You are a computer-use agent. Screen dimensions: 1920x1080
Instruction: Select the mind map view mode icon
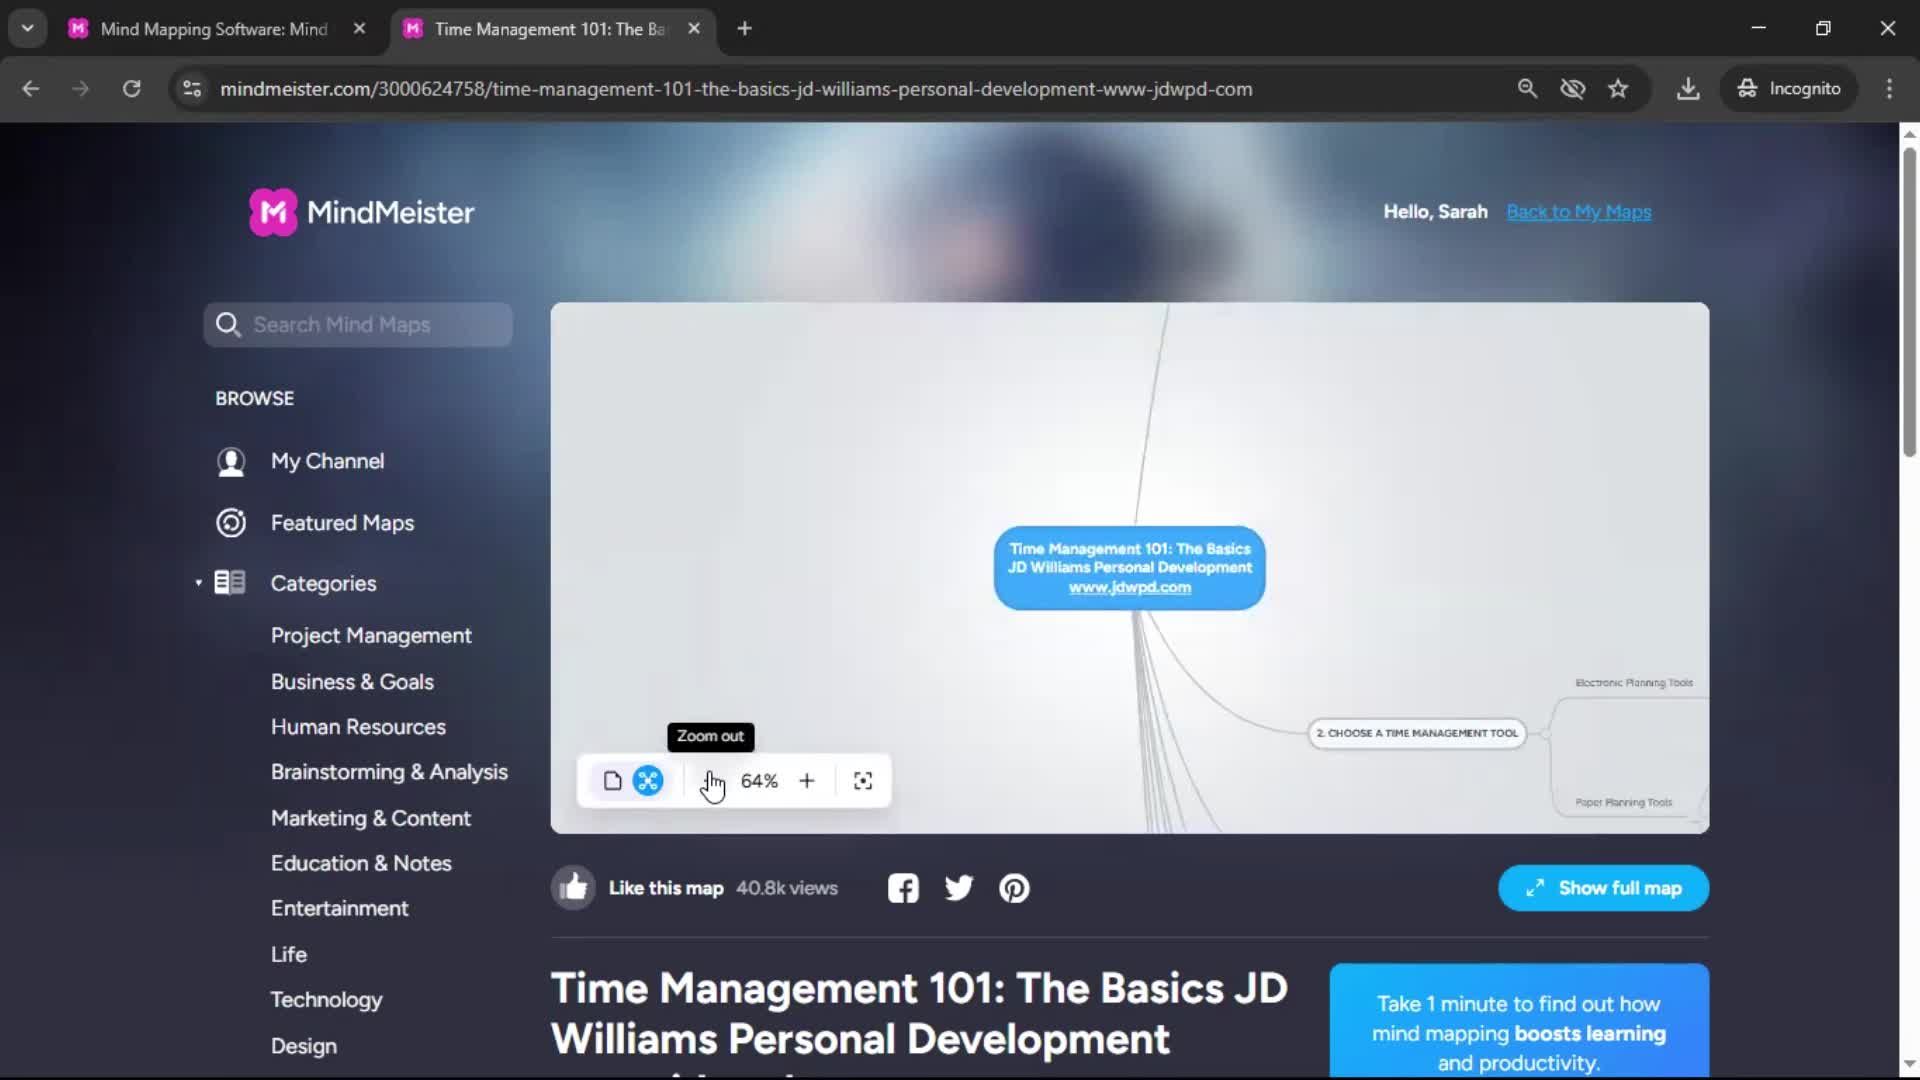pos(648,781)
